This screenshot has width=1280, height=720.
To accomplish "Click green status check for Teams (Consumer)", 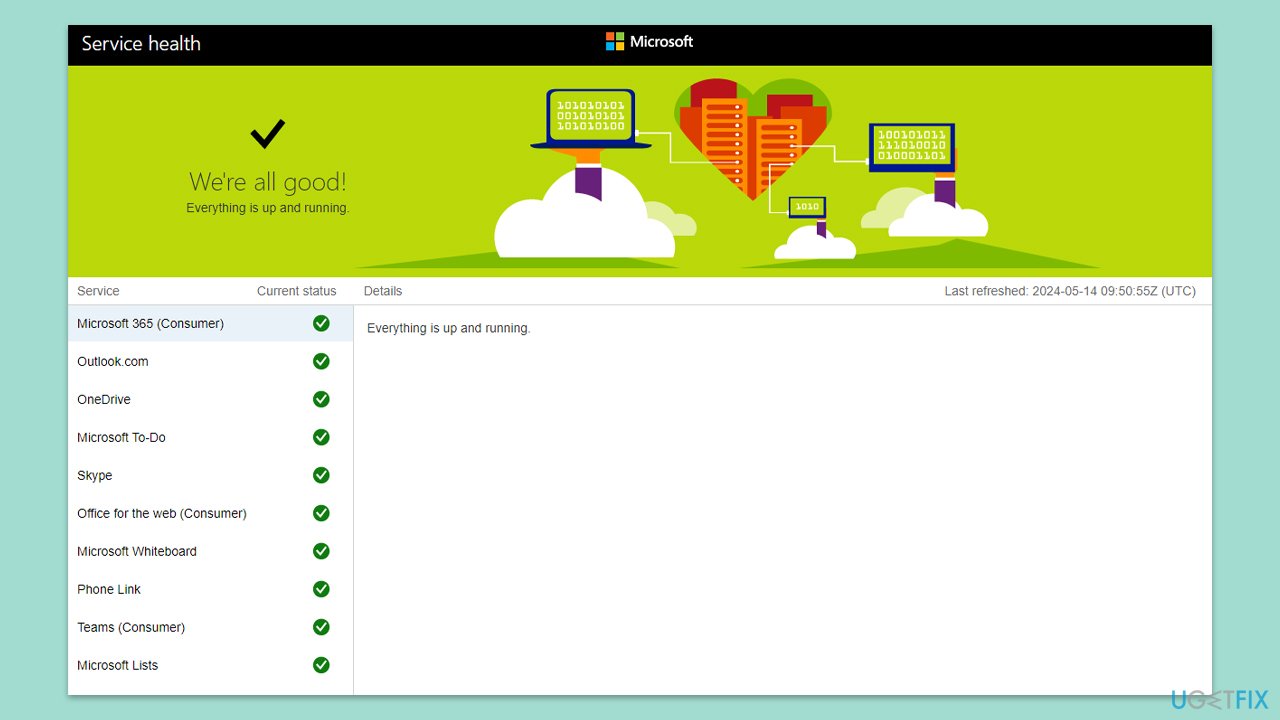I will click(321, 627).
